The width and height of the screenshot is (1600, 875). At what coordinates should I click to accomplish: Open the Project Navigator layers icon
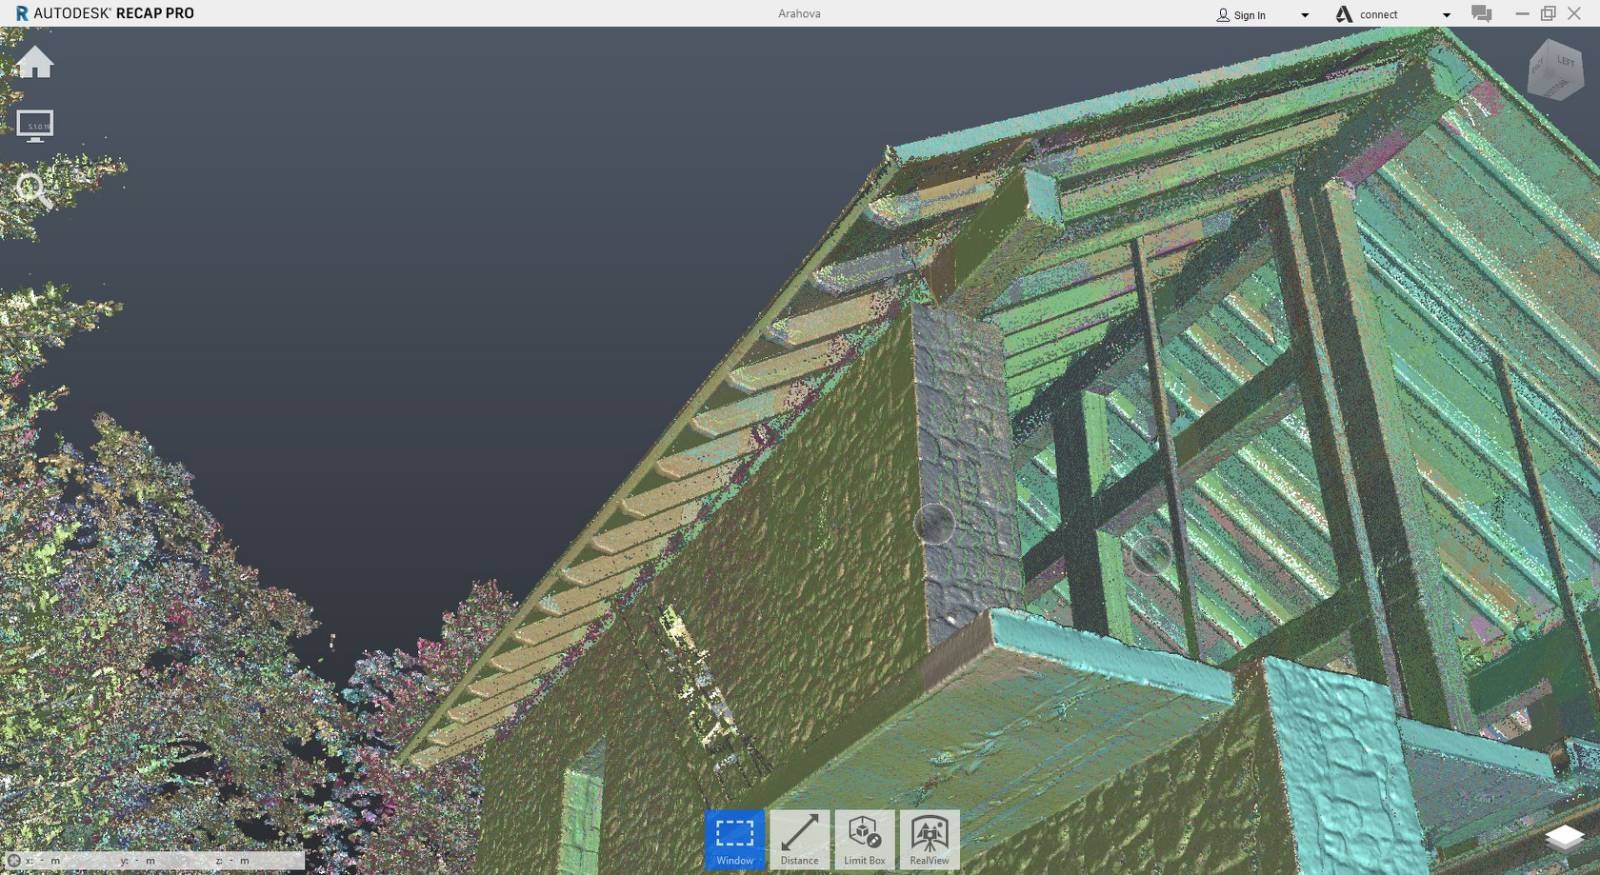click(x=1565, y=836)
